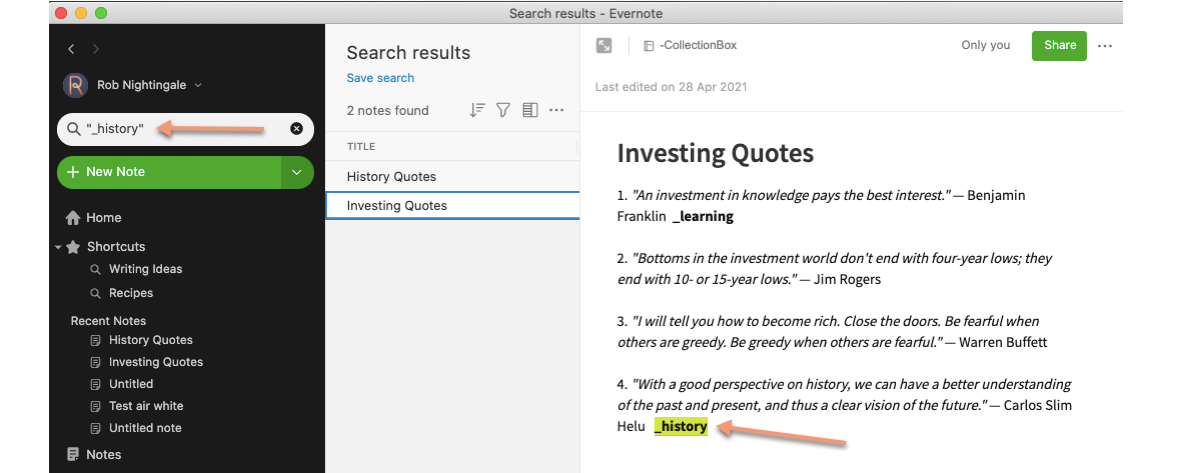This screenshot has height=473, width=1200.
Task: Share the current note
Action: [1059, 45]
